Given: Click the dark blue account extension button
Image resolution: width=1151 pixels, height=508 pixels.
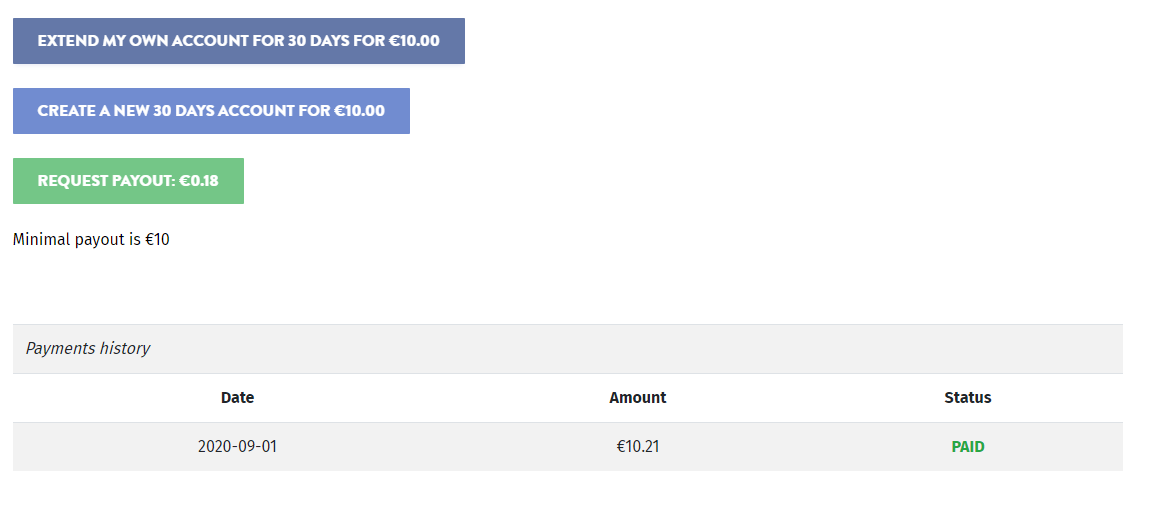Looking at the screenshot, I should [238, 41].
